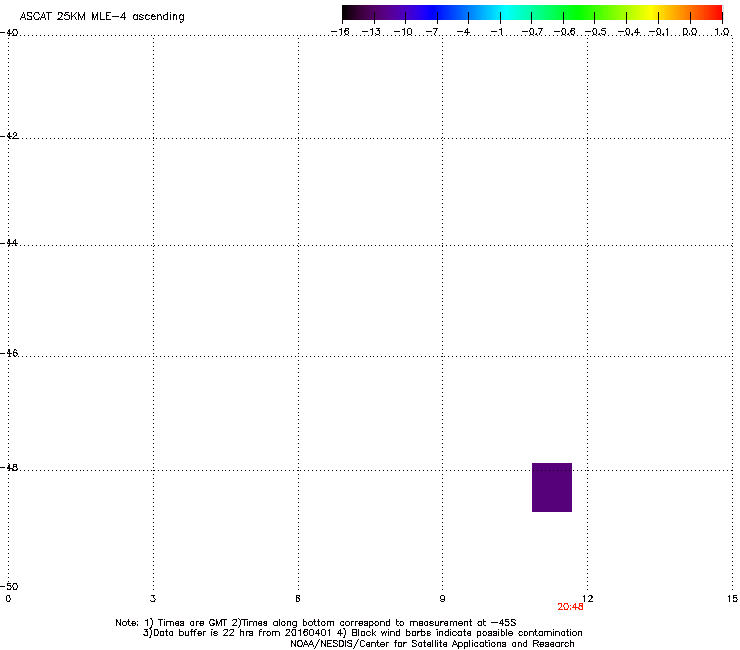The width and height of the screenshot is (740, 650).
Task: Click the -0.6 colorbar label
Action: coord(564,32)
